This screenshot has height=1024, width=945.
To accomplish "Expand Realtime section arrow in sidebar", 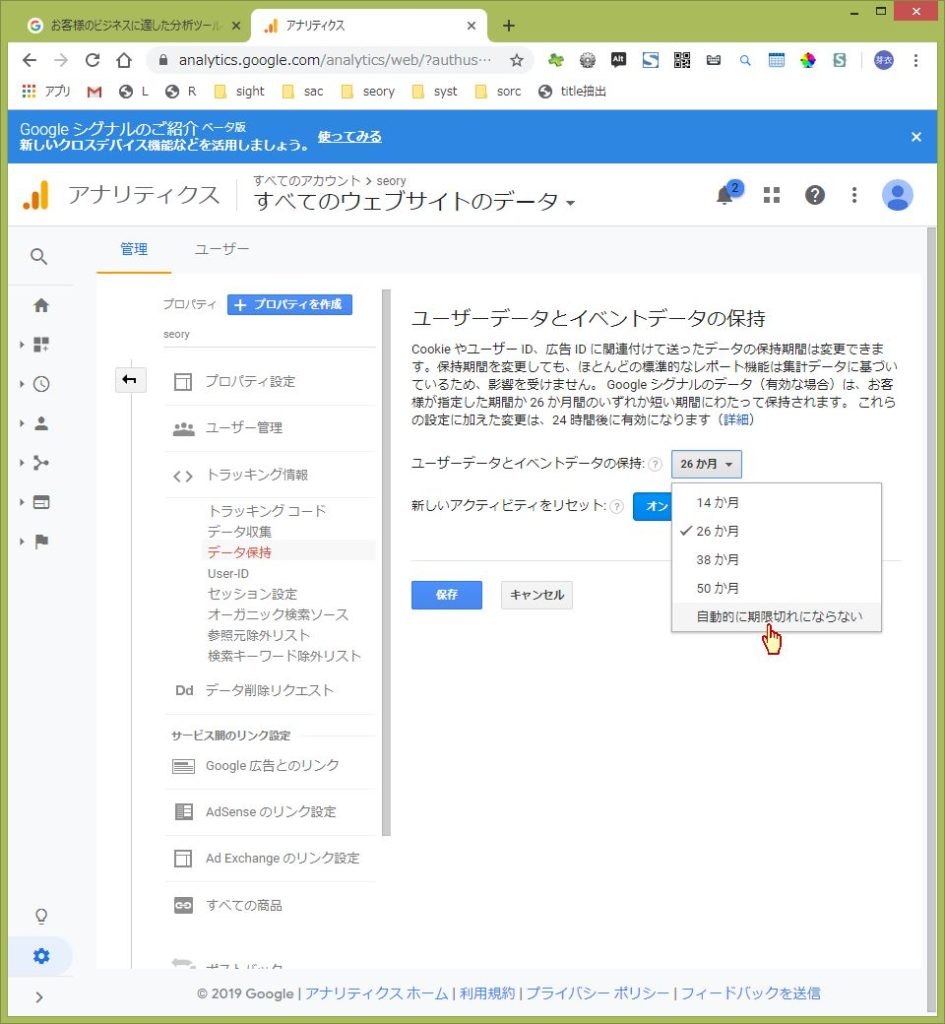I will click(x=22, y=384).
